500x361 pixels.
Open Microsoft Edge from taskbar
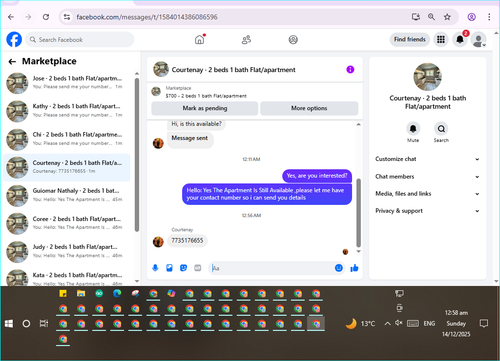pos(117,294)
